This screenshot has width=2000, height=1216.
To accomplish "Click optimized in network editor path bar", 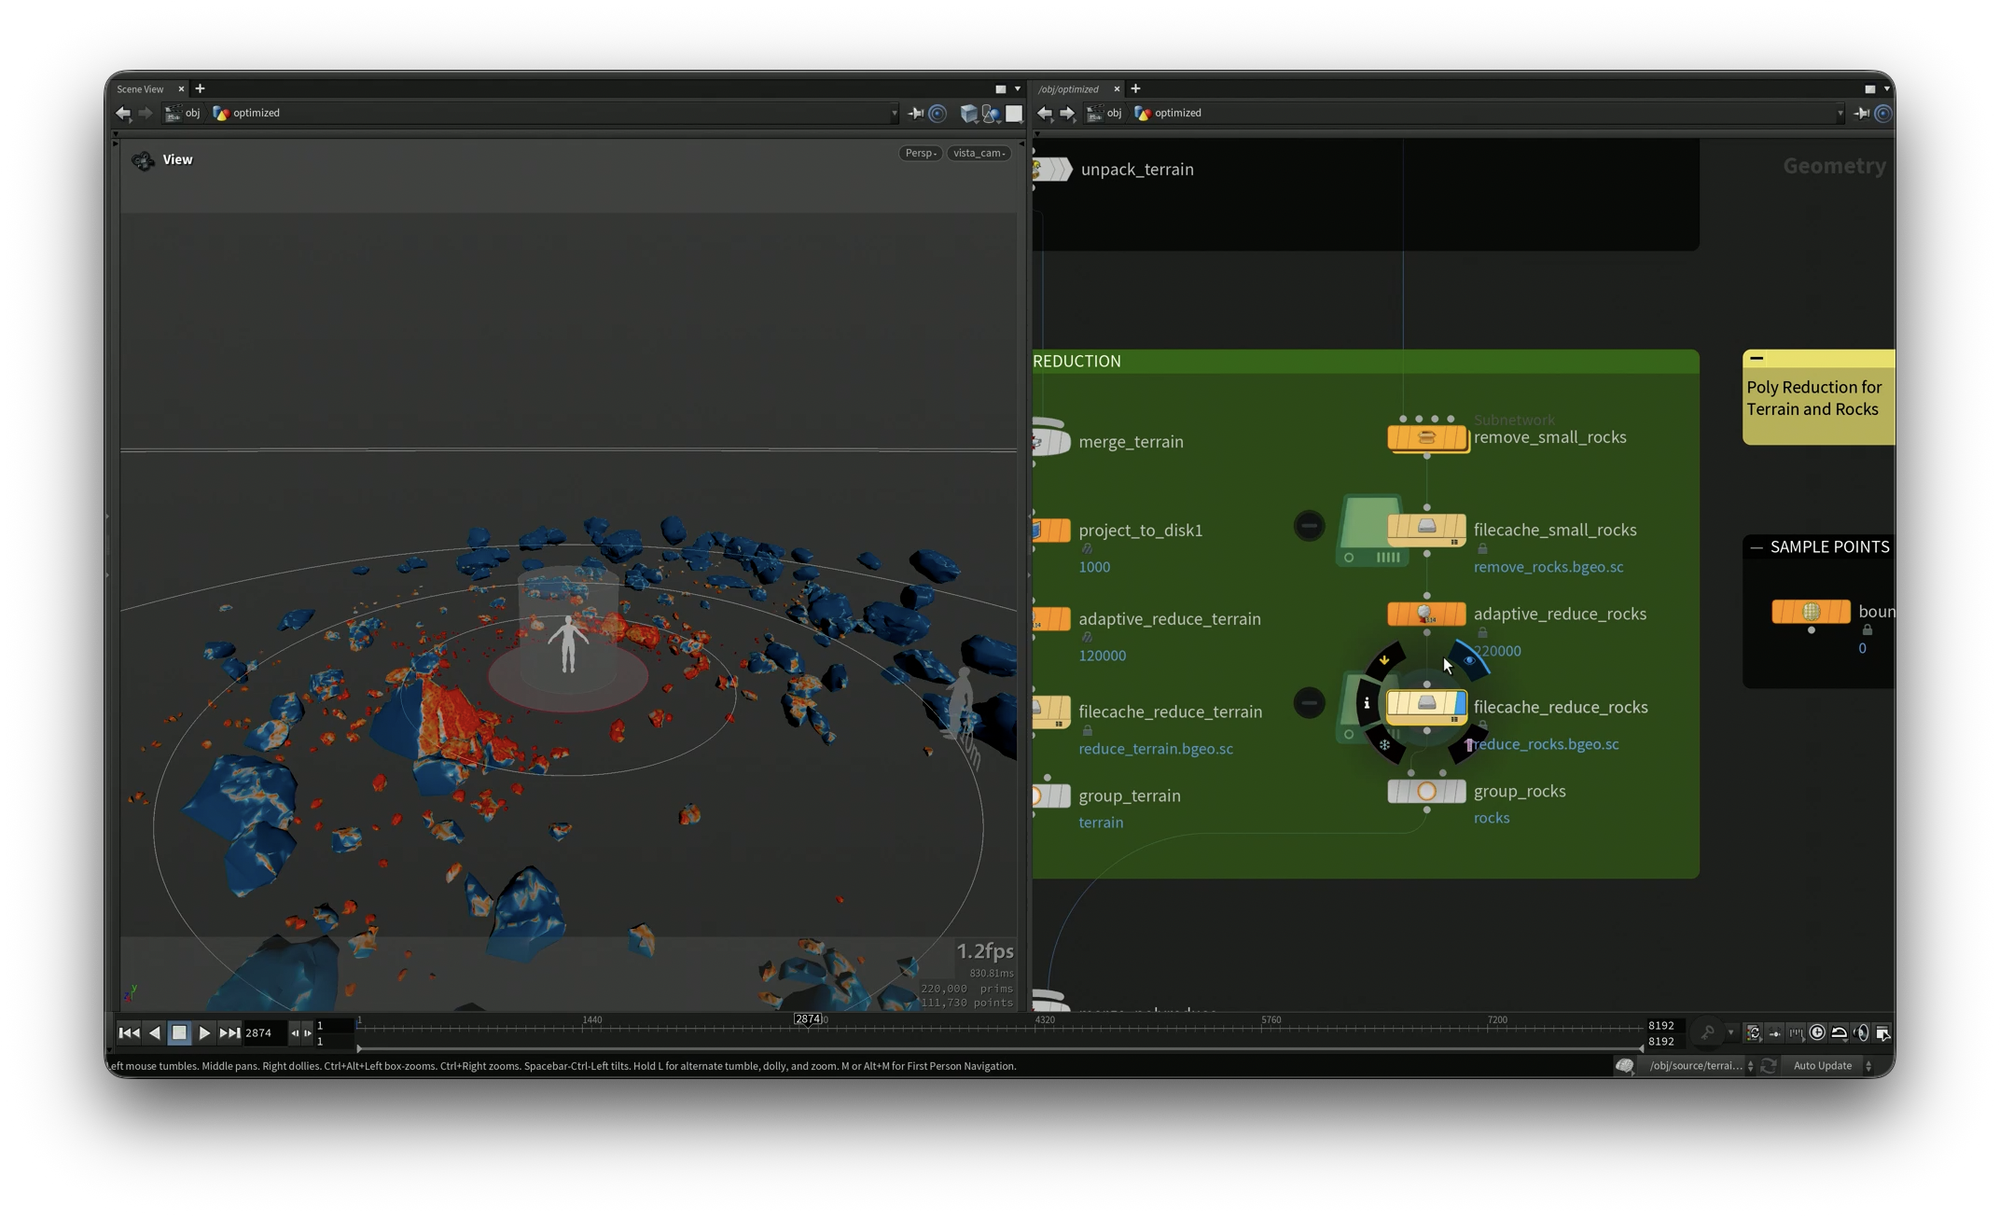I will 1168,113.
